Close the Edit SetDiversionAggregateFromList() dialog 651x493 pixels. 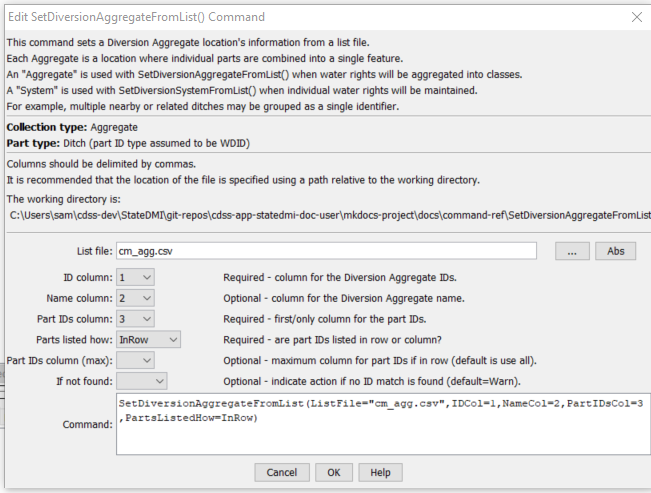tap(636, 17)
